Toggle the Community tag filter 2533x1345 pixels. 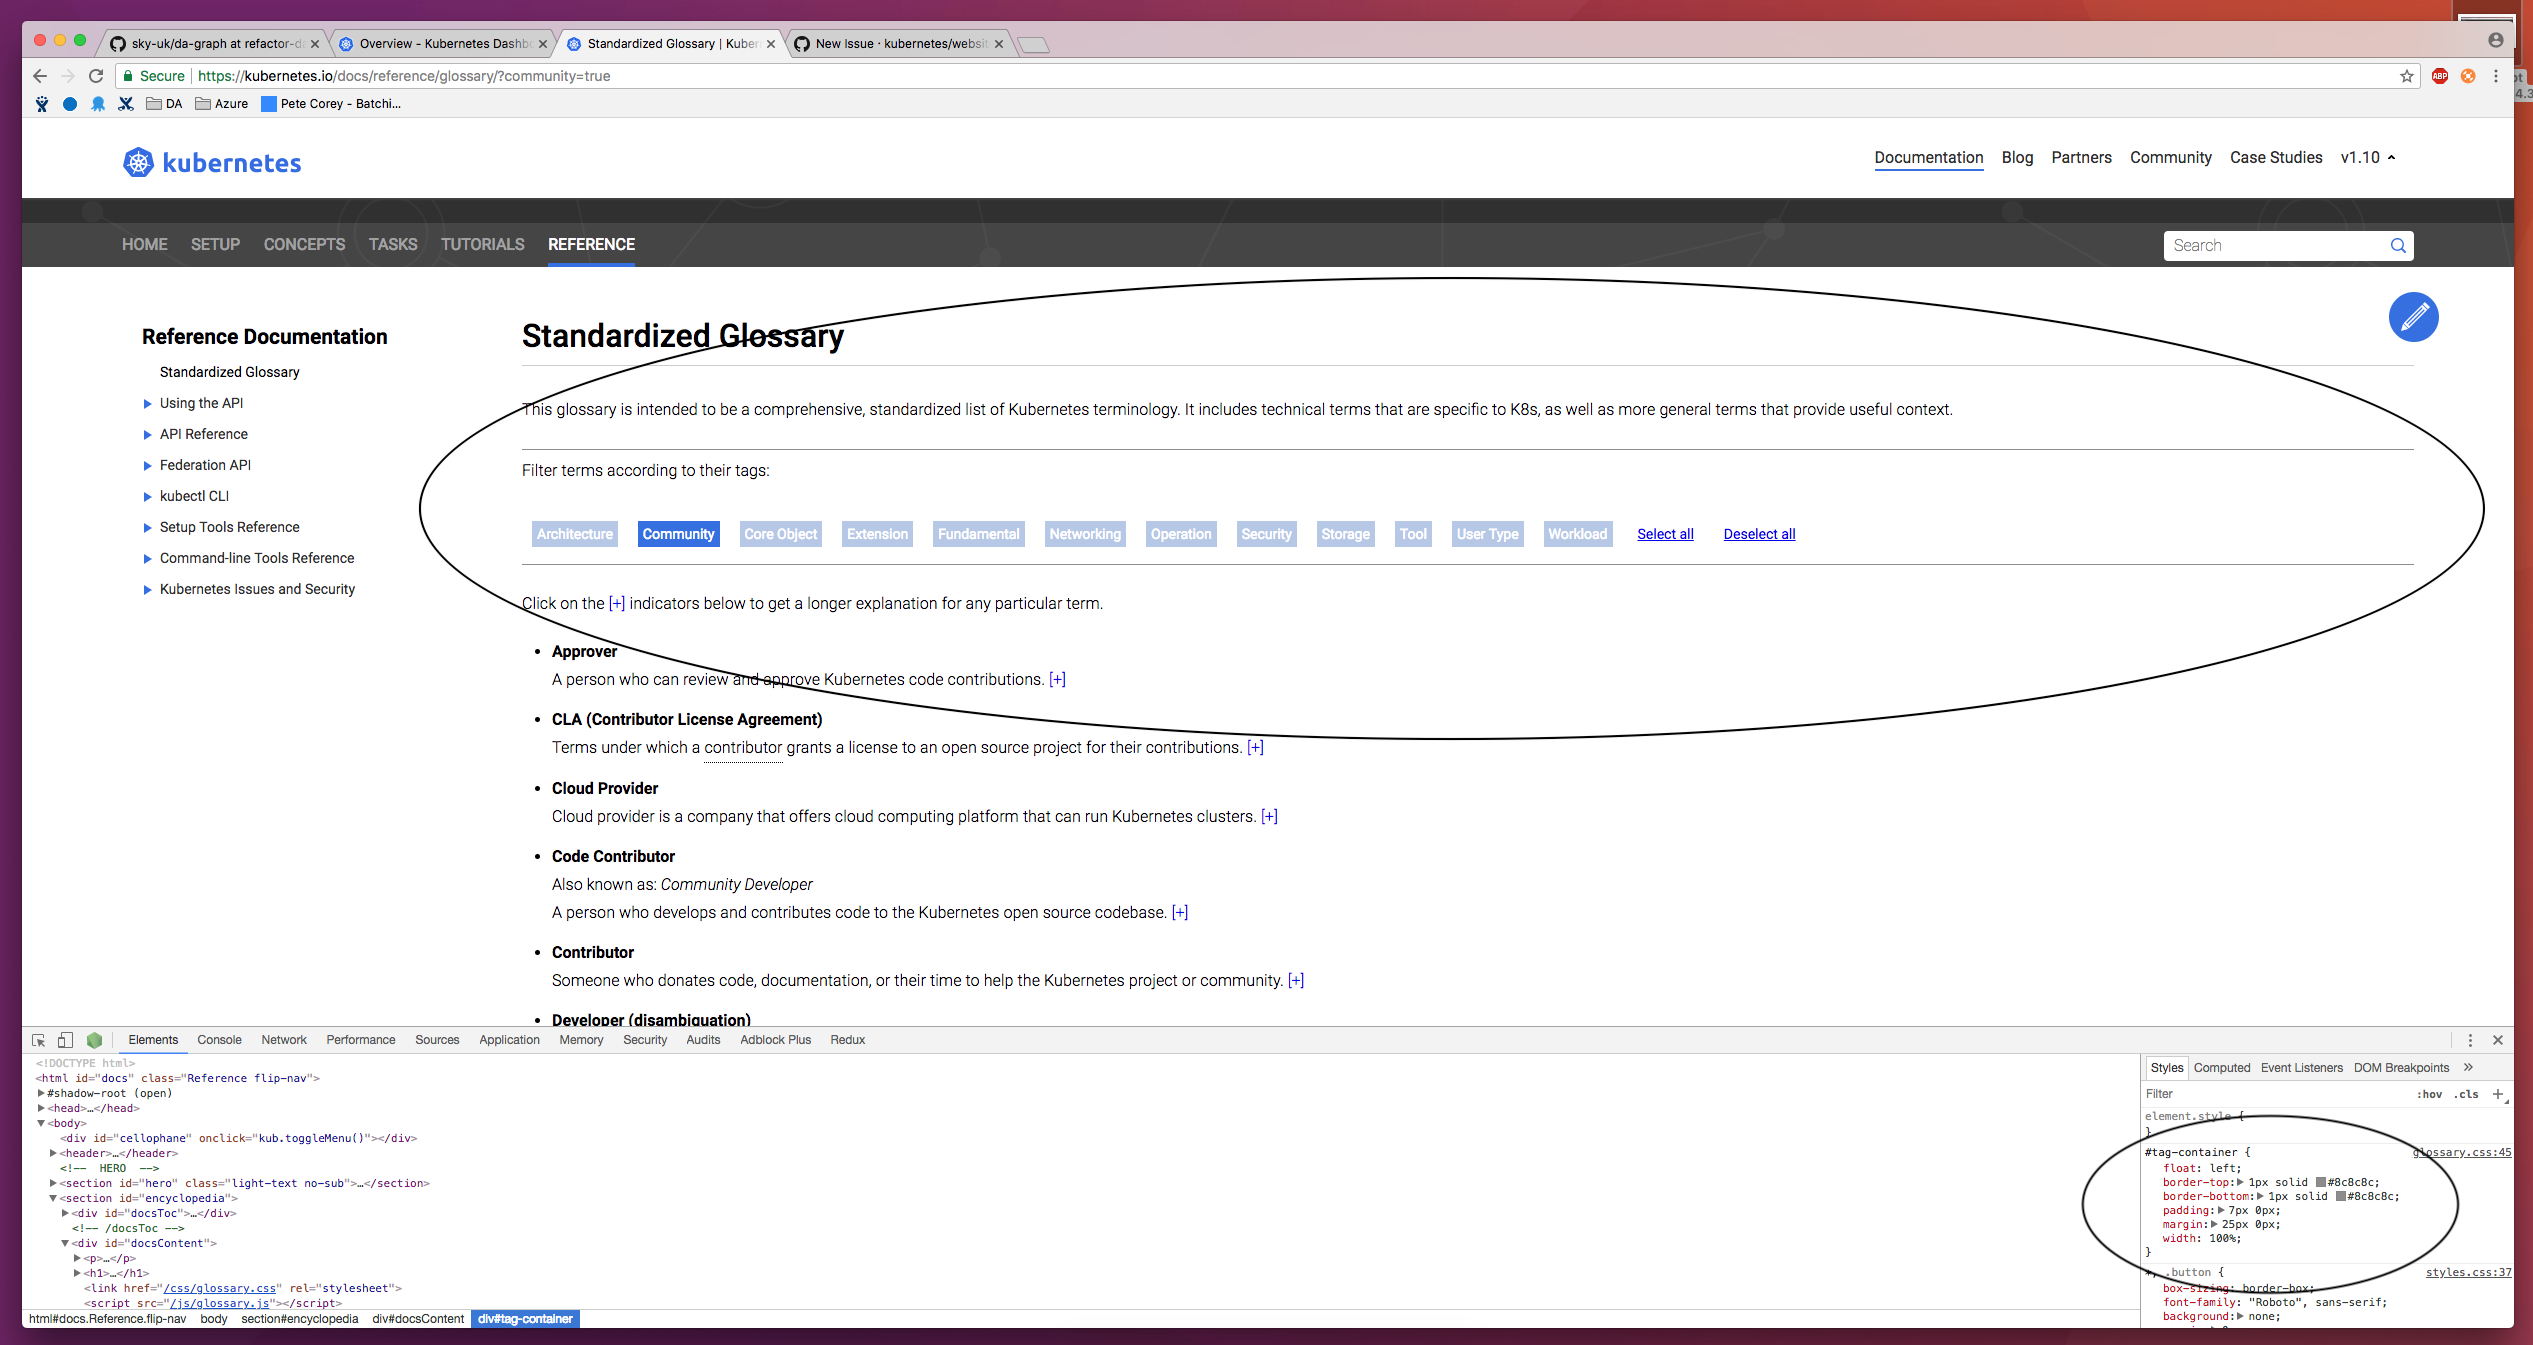pos(678,534)
